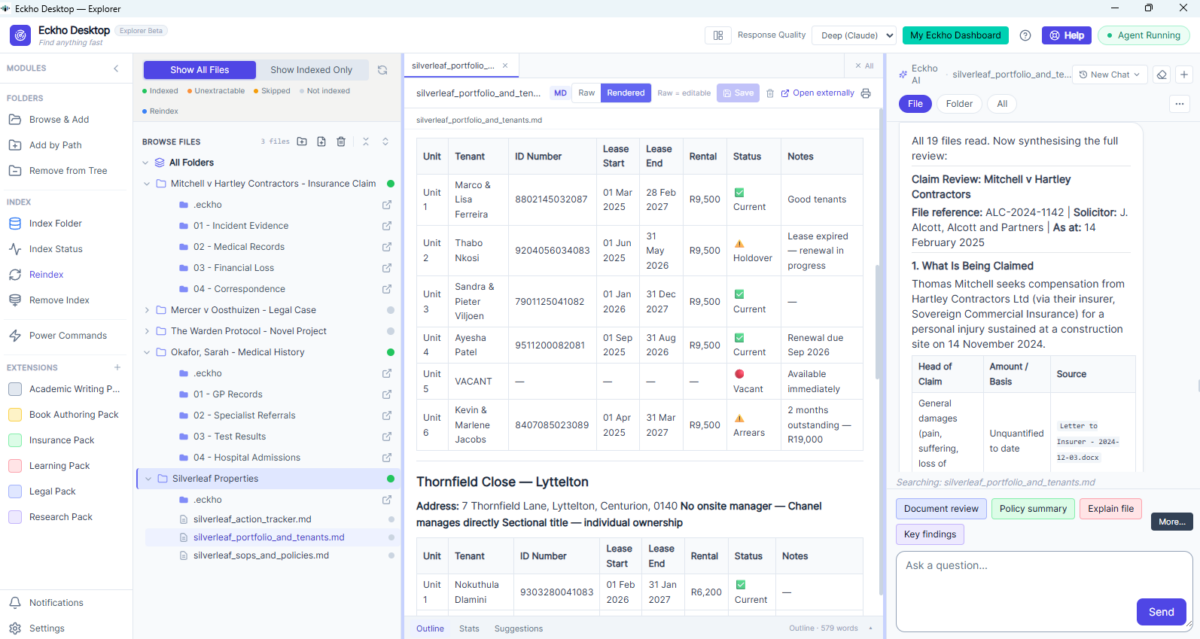Screen dimensions: 1200x639
Task: Click the plus icon beside New Chat
Action: pos(1183,74)
